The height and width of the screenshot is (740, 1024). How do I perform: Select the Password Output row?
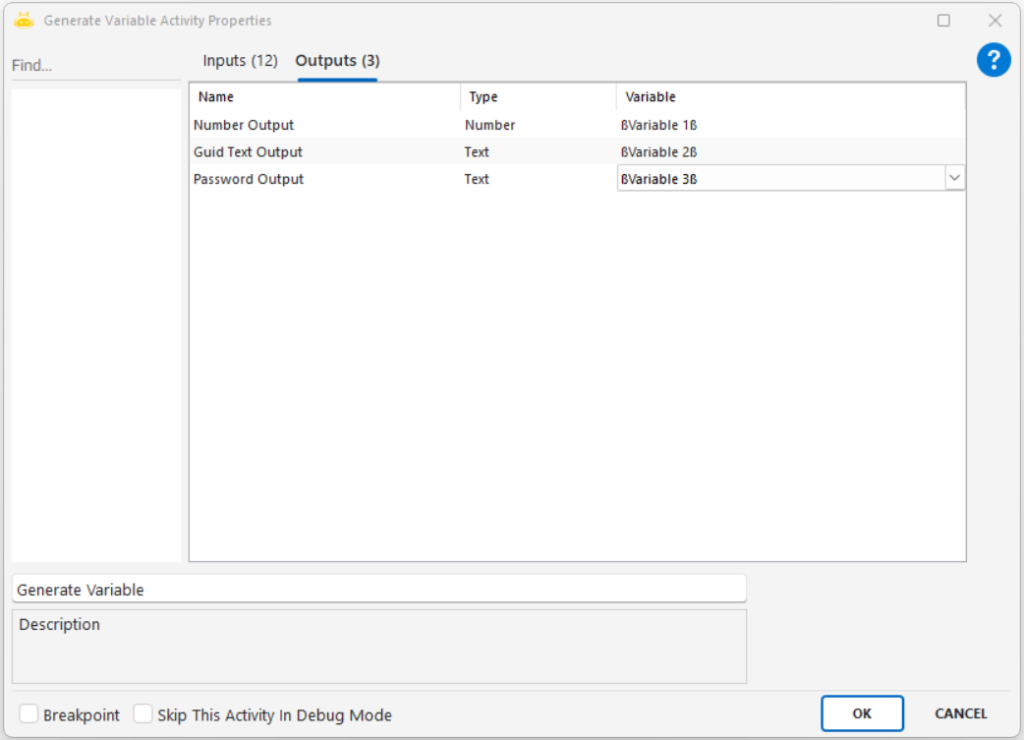click(249, 179)
